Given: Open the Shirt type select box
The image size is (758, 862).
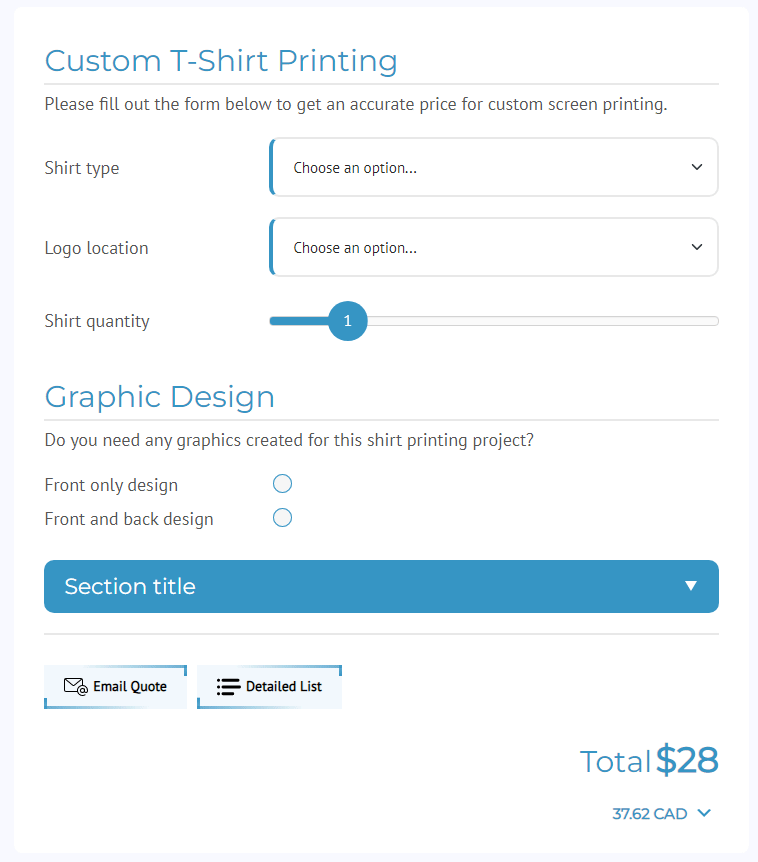Looking at the screenshot, I should click(x=494, y=167).
